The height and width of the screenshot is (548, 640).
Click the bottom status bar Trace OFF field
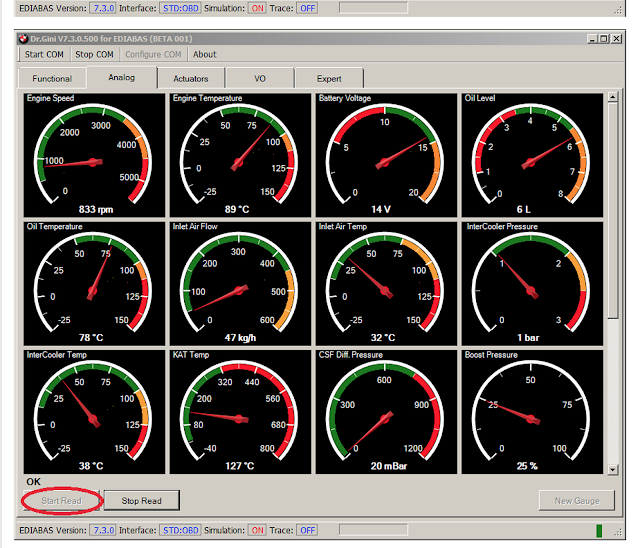308,530
